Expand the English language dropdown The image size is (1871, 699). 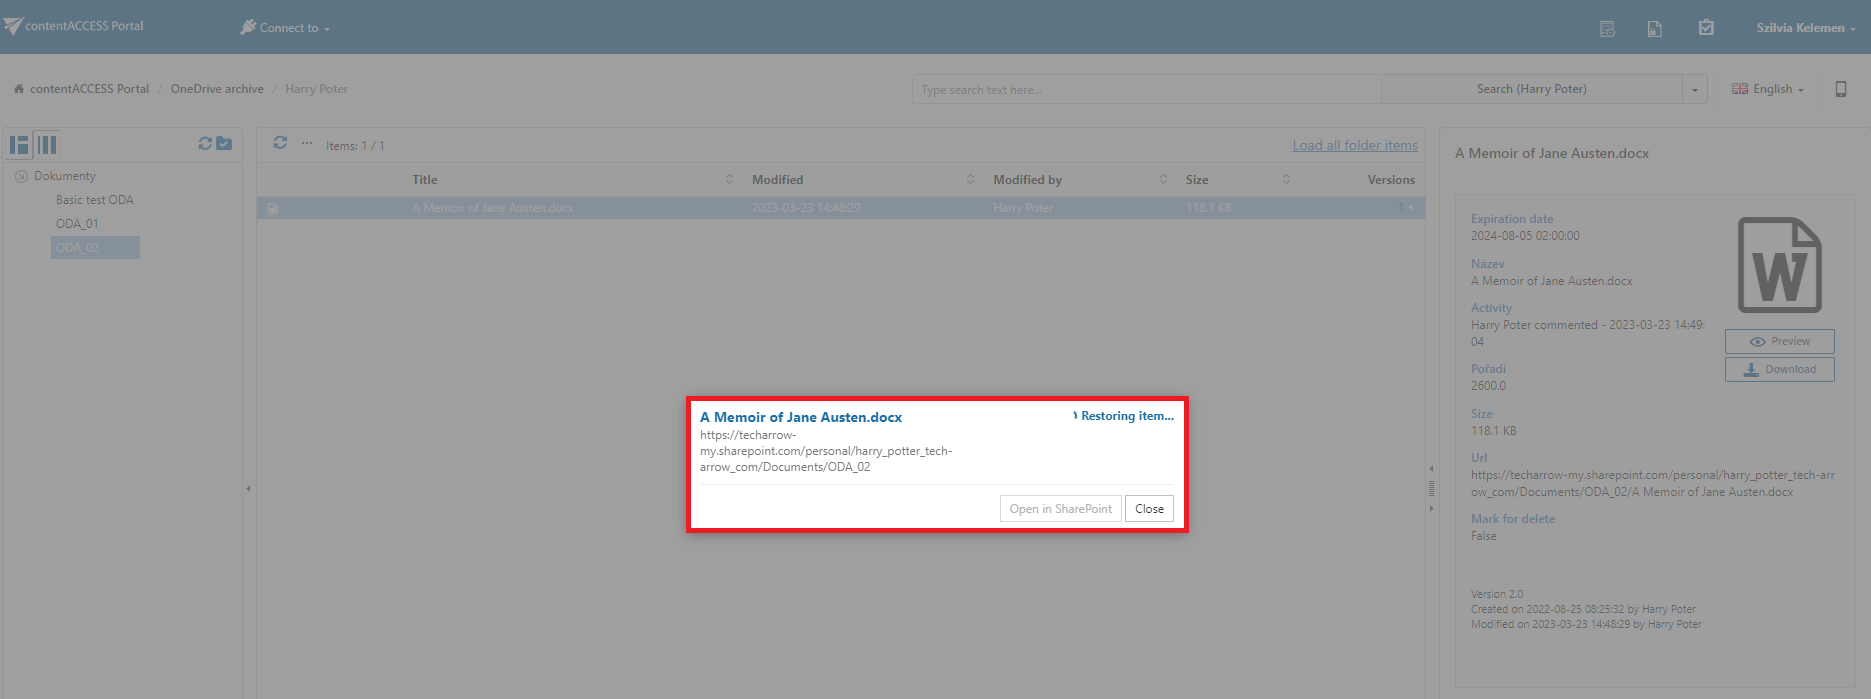(1768, 89)
